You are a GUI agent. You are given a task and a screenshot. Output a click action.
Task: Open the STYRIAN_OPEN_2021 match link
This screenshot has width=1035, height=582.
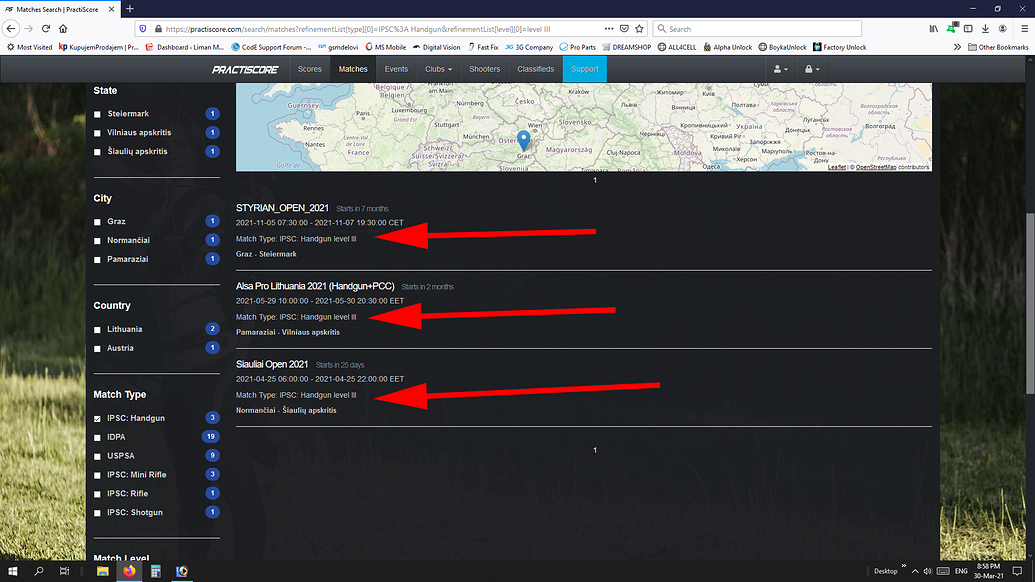[282, 208]
